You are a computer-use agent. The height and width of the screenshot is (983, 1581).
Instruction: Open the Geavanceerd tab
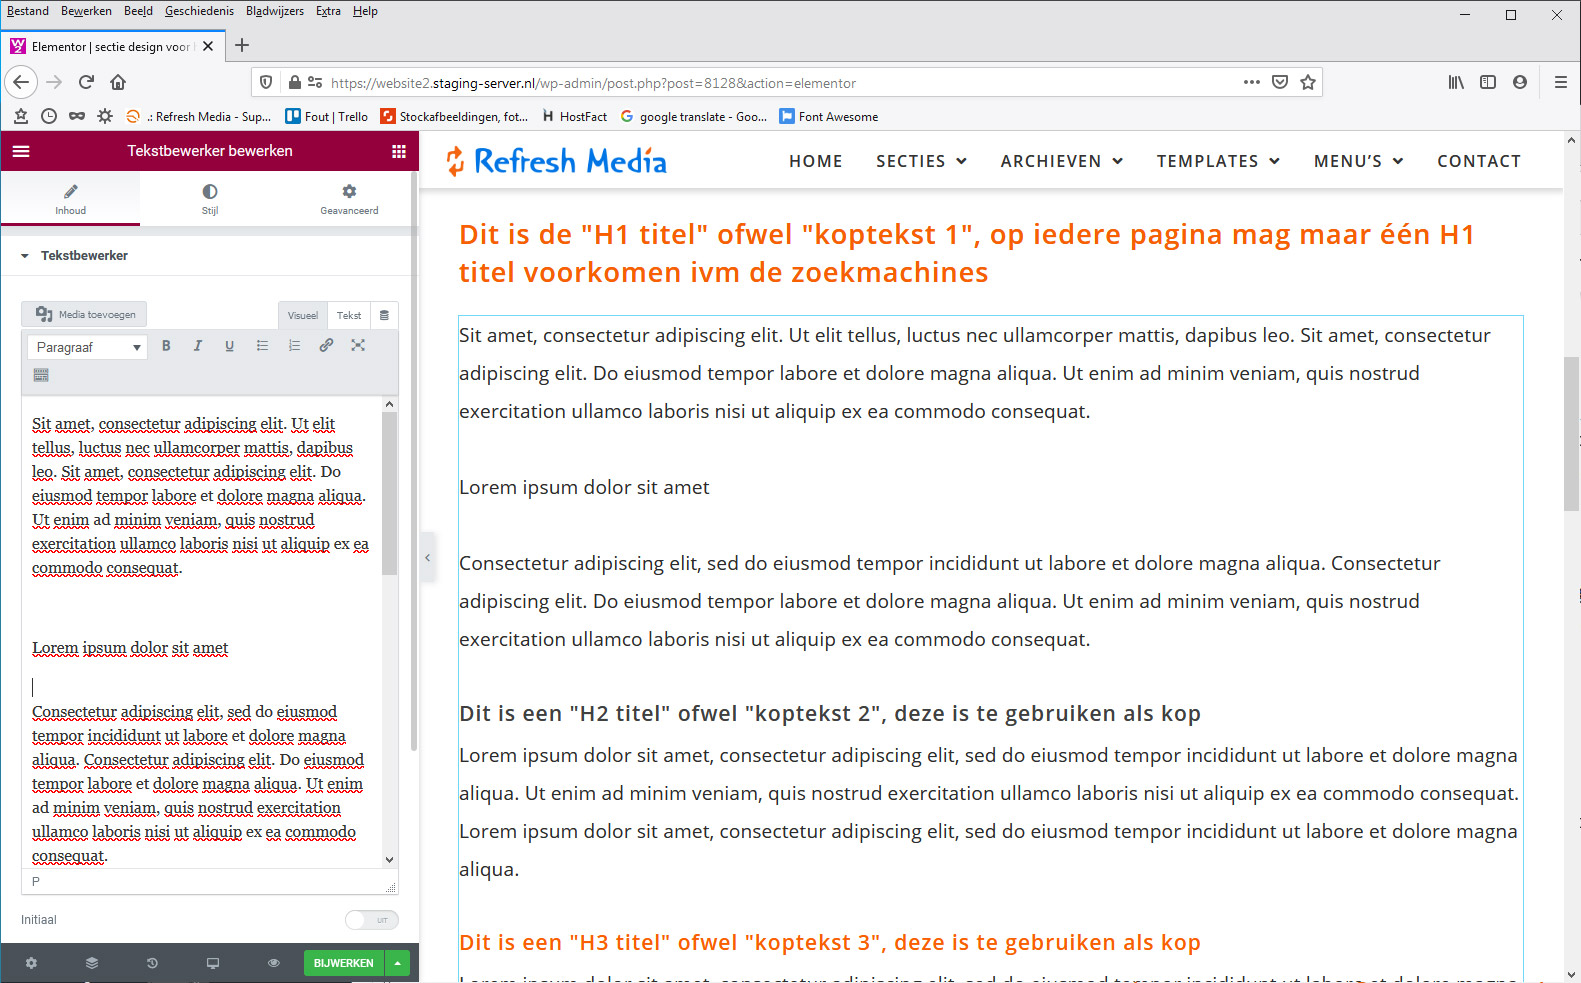point(349,198)
